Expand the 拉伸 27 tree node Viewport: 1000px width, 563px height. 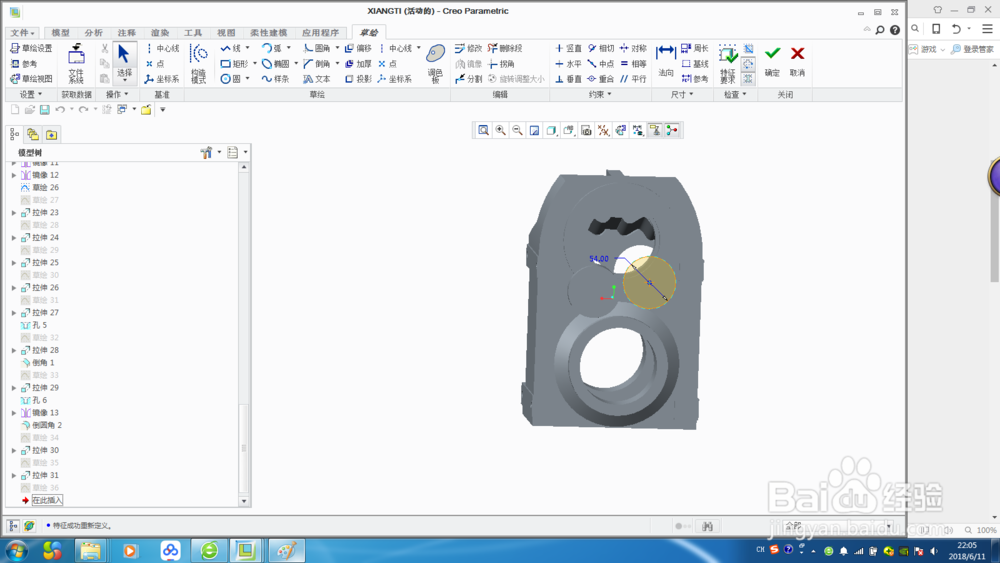coord(14,313)
